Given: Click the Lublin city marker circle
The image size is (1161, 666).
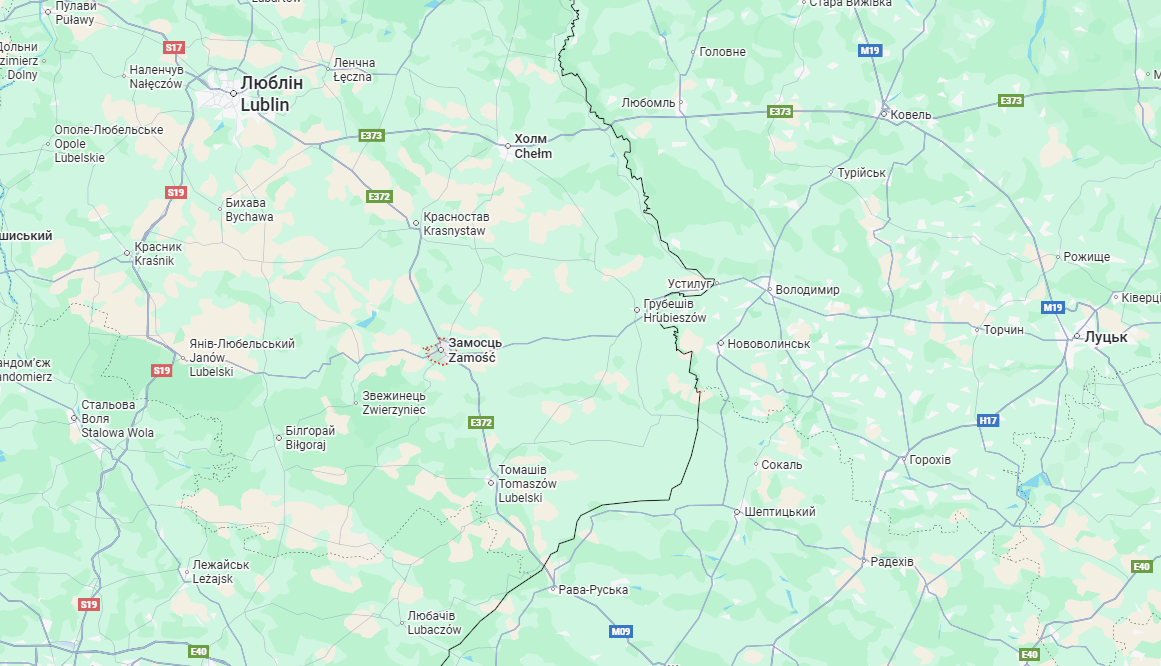Looking at the screenshot, I should click(x=233, y=93).
